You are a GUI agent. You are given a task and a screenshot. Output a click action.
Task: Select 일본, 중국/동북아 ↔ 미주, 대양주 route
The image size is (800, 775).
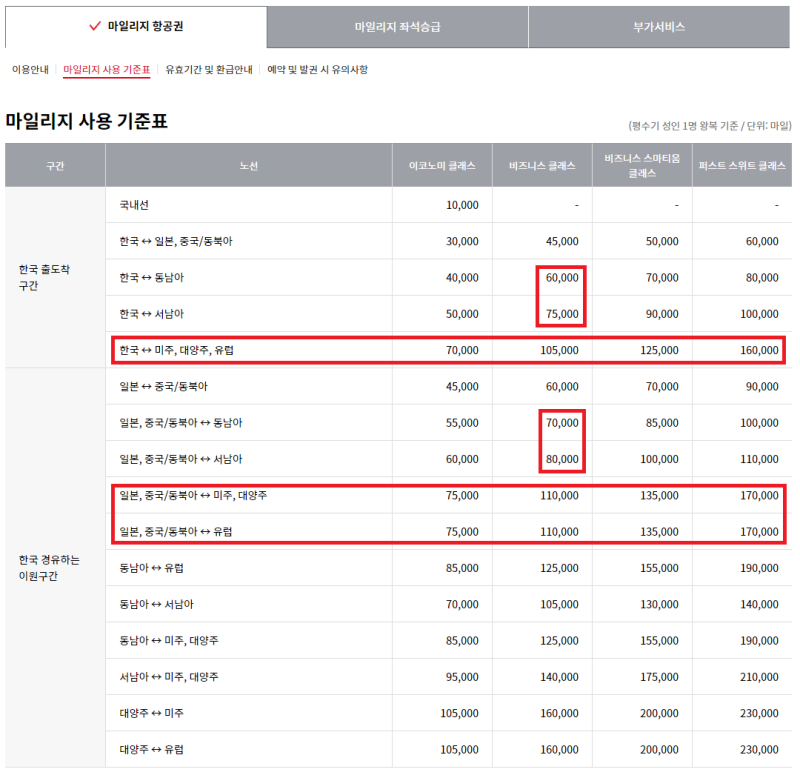(193, 495)
